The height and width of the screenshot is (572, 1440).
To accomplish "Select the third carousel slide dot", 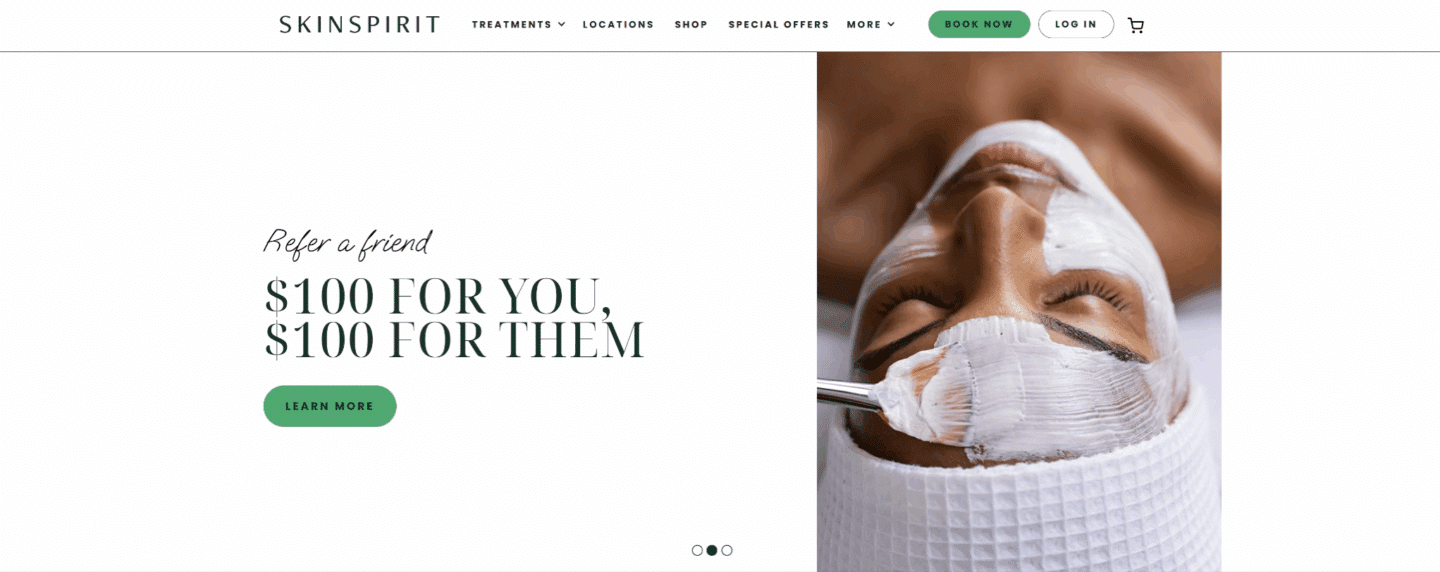I will tap(727, 550).
